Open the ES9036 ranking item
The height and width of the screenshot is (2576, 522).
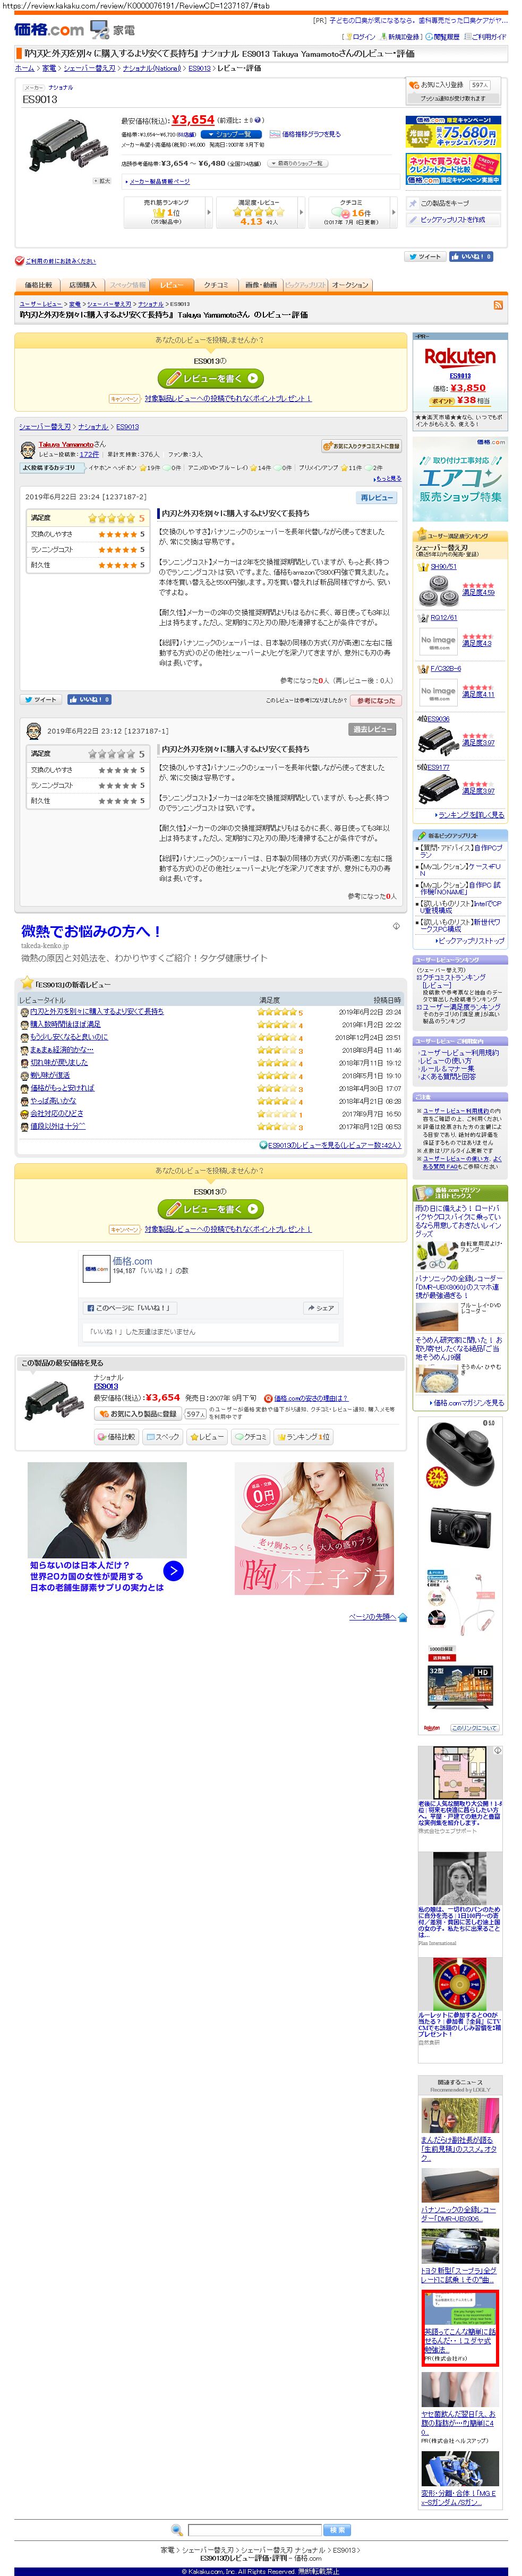coord(439,718)
